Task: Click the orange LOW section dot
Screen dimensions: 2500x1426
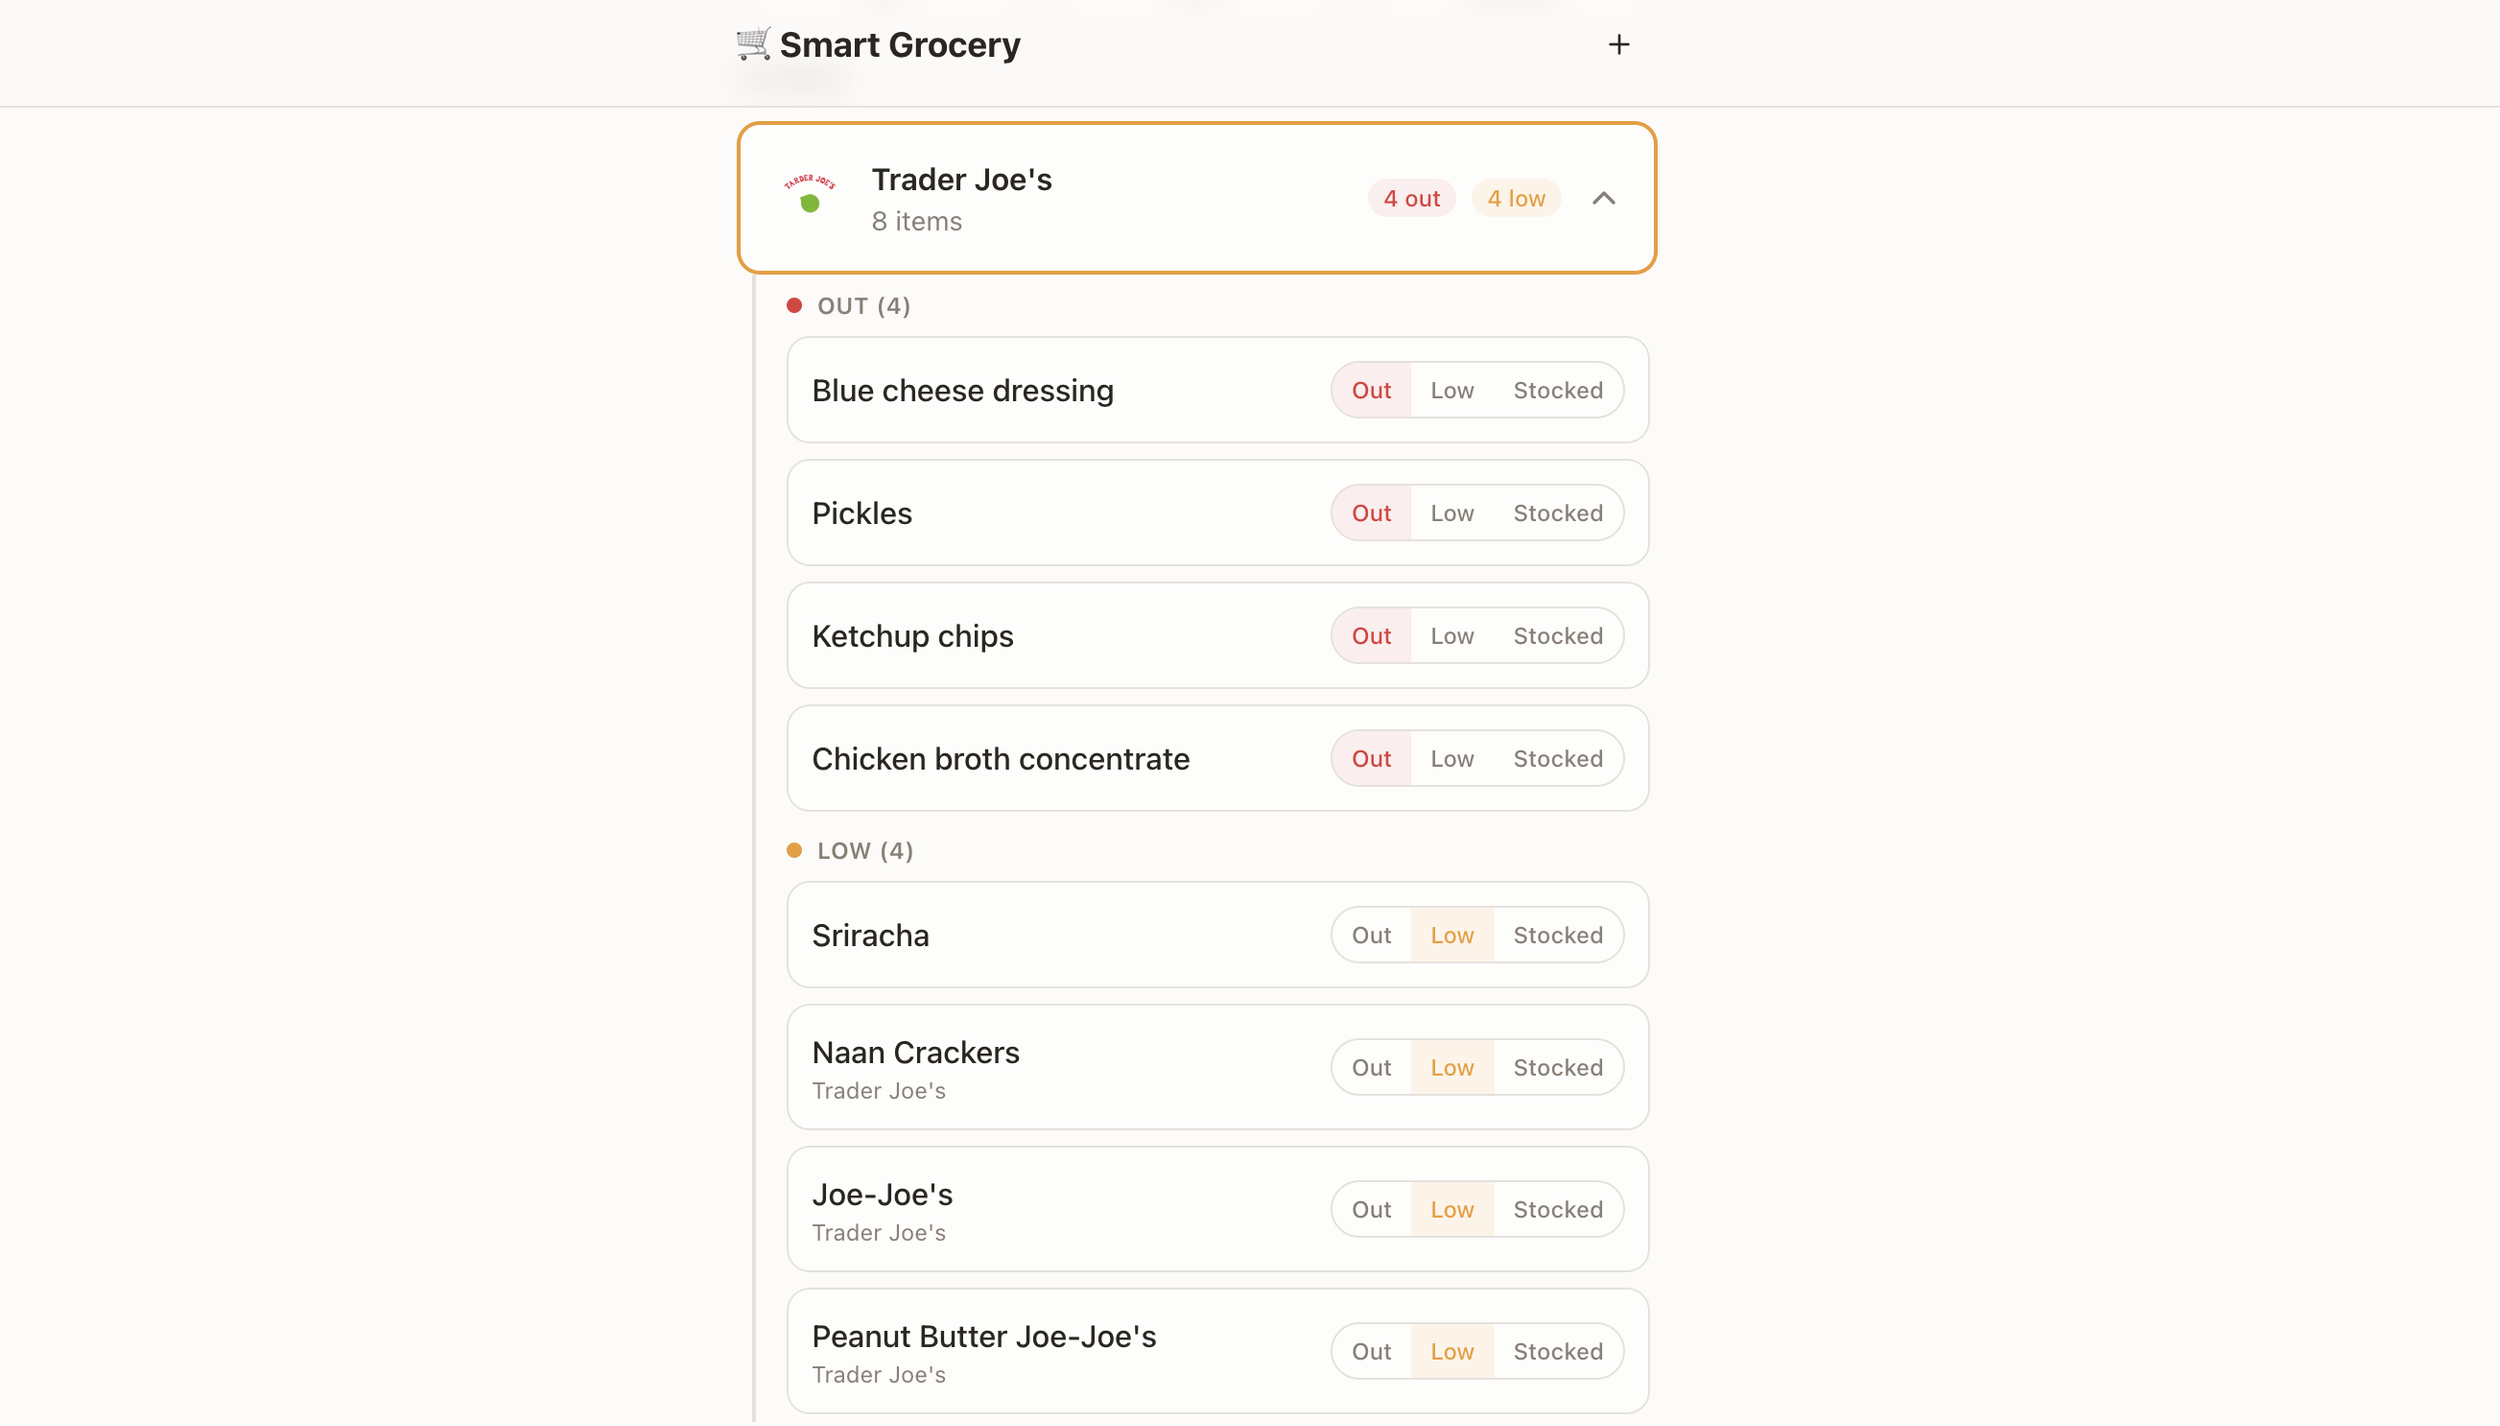Action: (794, 850)
